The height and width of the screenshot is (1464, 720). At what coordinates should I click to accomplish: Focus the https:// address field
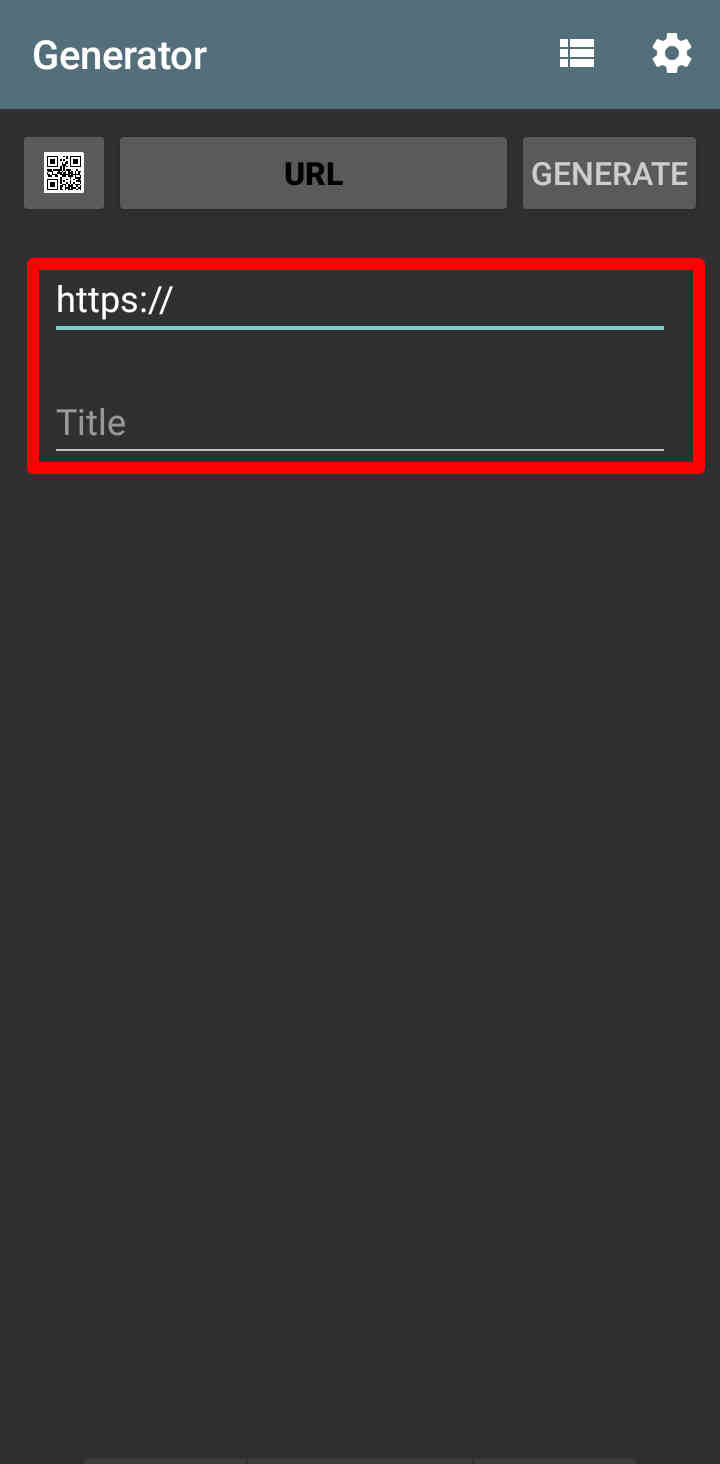tap(360, 300)
